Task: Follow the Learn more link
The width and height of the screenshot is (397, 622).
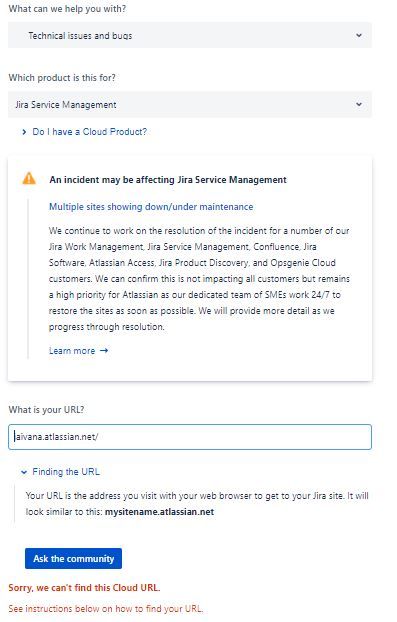Action: 72,351
